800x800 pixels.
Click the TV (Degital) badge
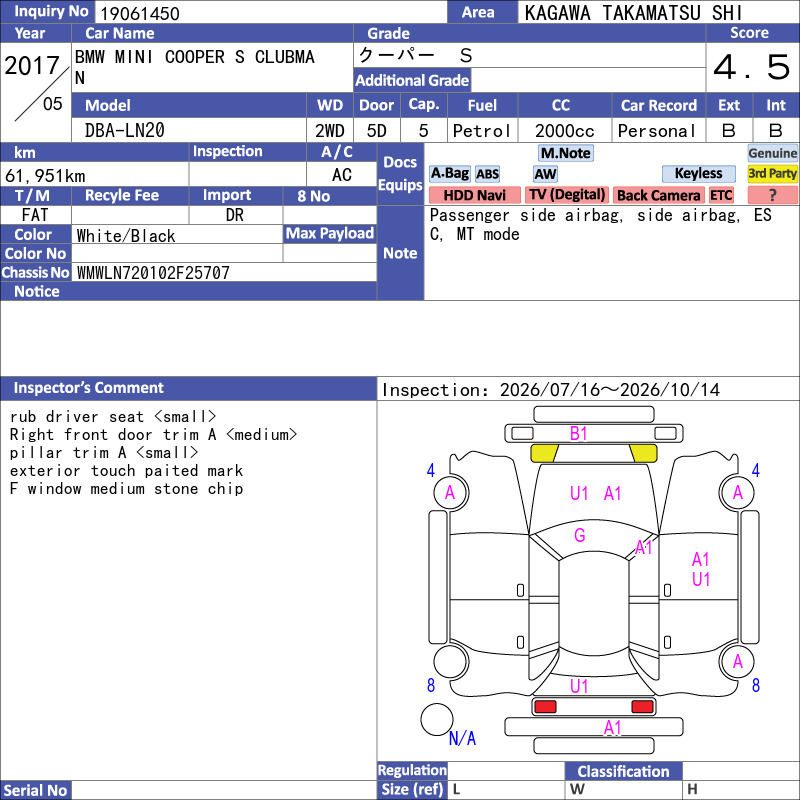pyautogui.click(x=567, y=195)
